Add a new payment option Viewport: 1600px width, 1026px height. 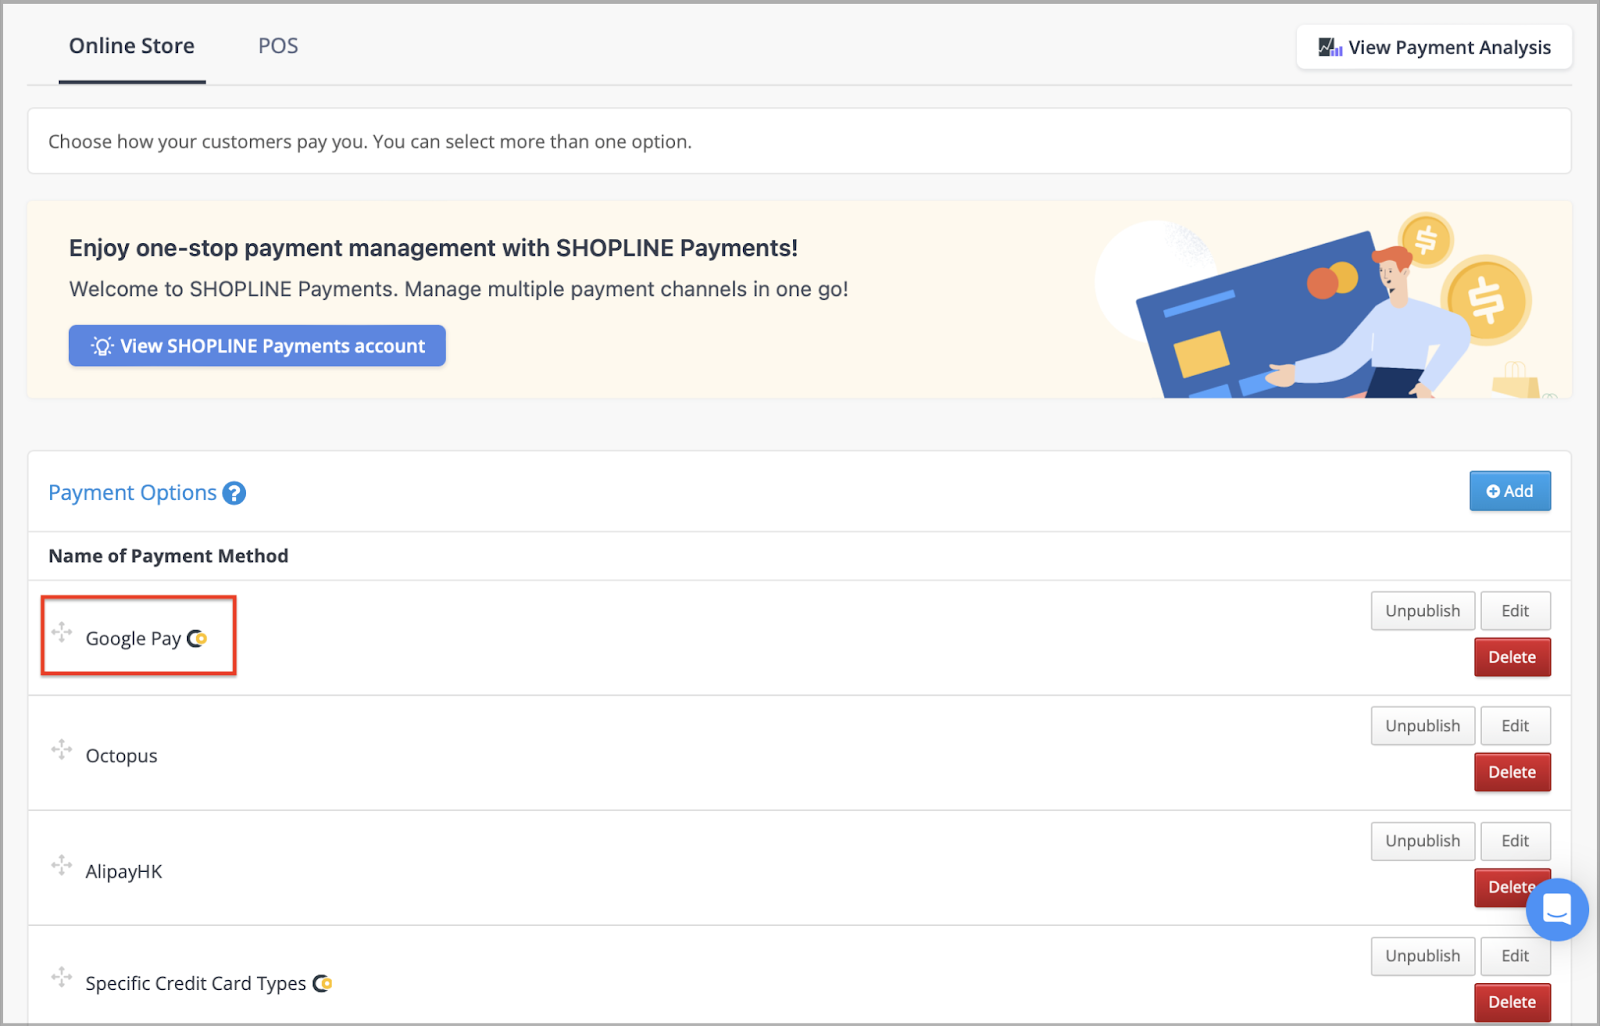[x=1510, y=491]
